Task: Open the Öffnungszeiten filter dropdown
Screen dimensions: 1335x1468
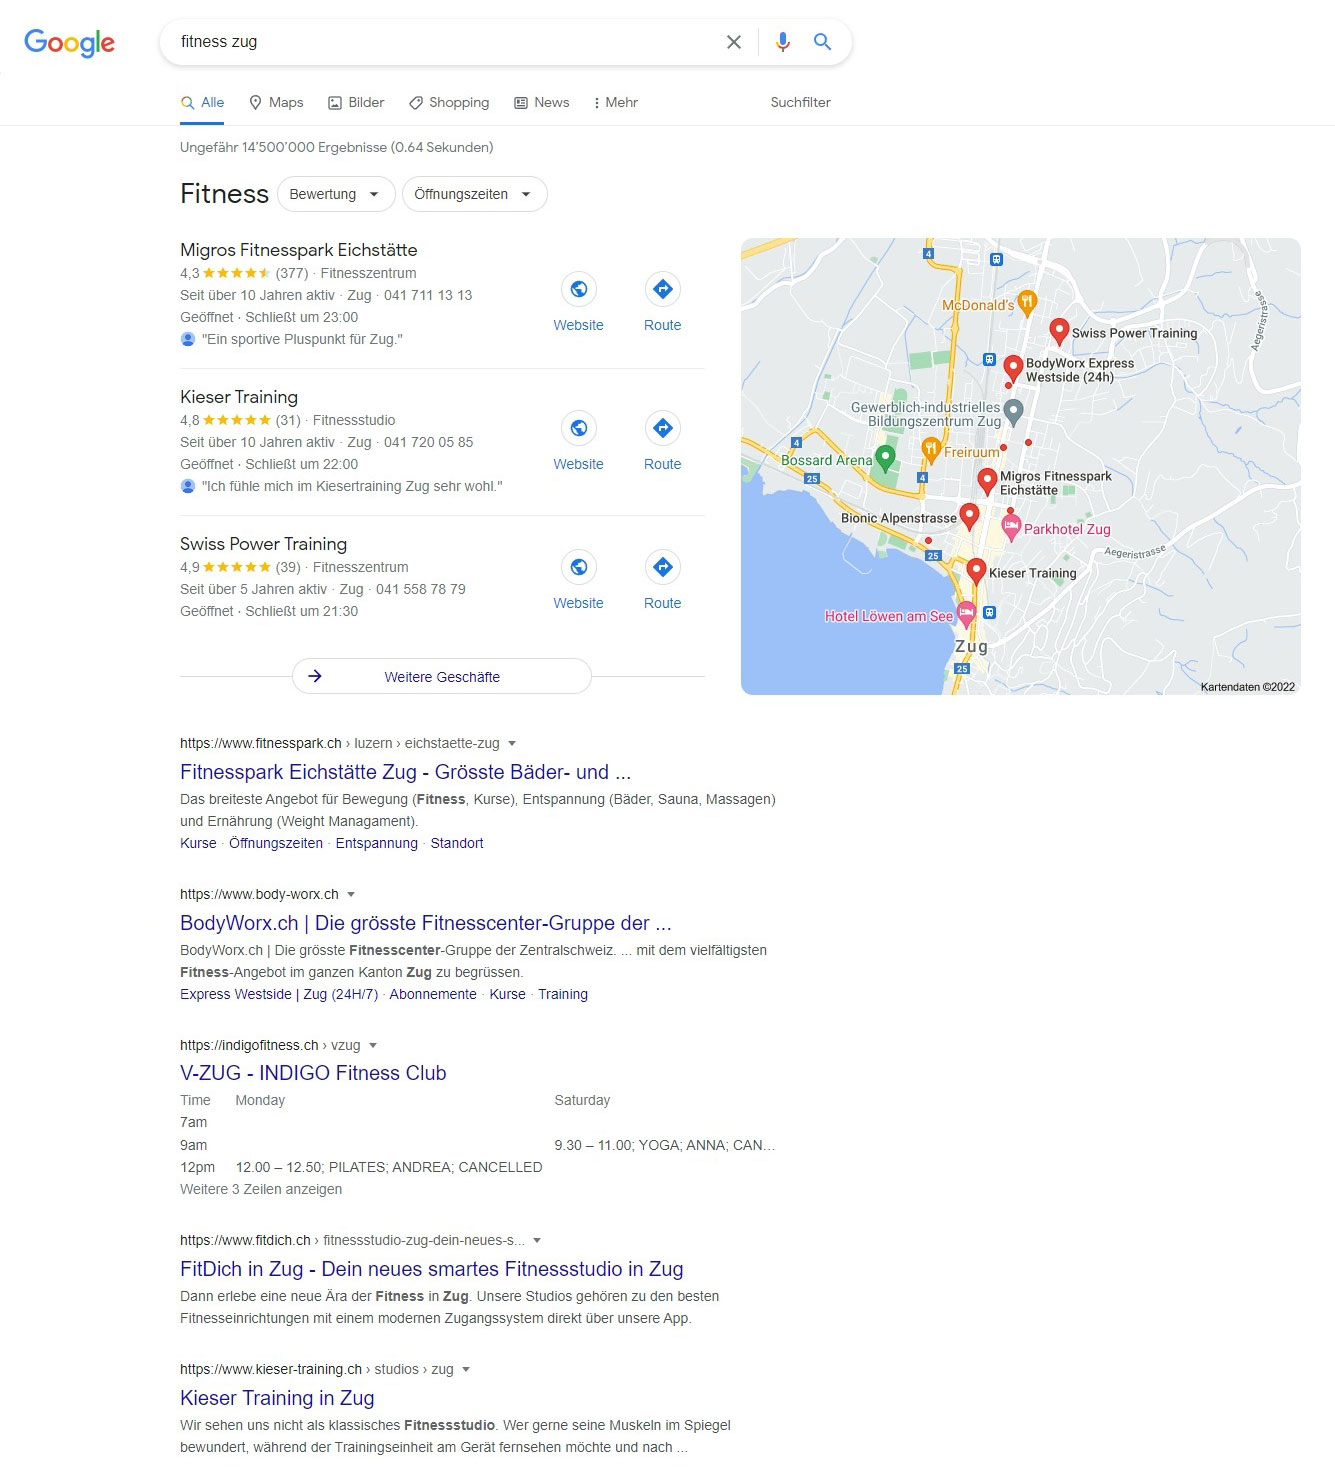Action: 474,194
